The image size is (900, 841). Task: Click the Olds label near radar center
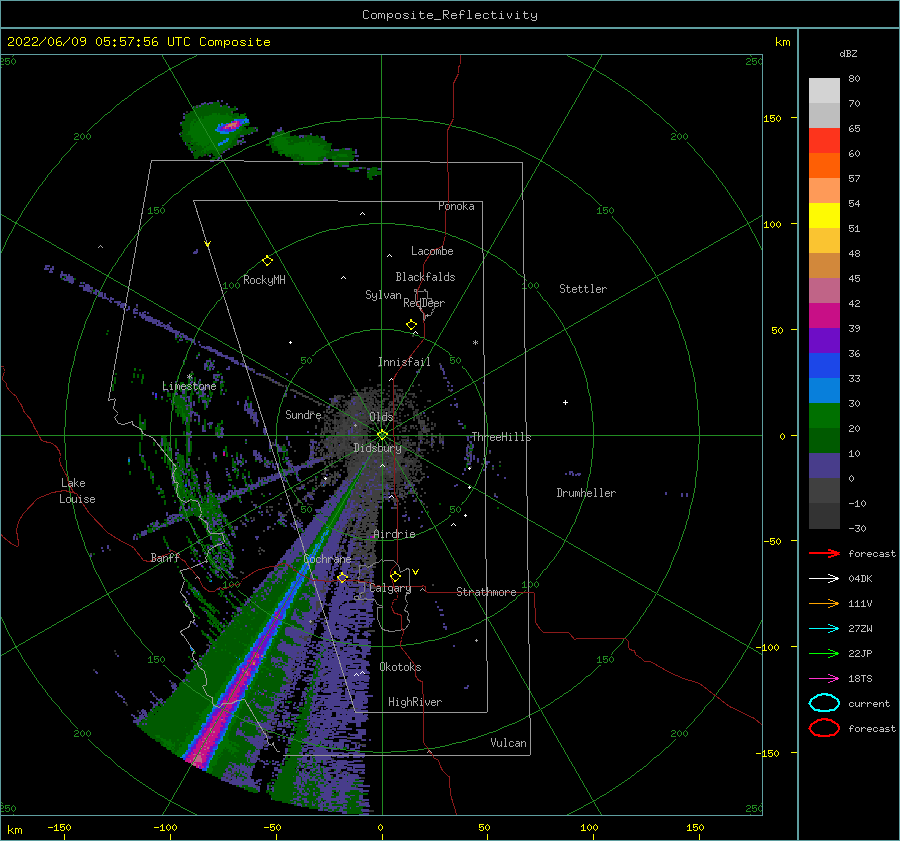[x=381, y=417]
